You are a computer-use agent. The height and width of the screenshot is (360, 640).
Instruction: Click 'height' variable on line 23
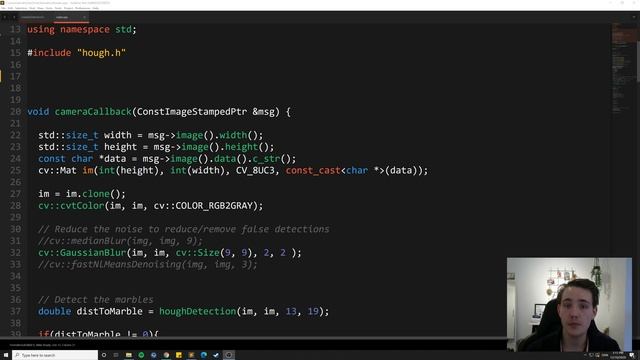pyautogui.click(x=120, y=147)
